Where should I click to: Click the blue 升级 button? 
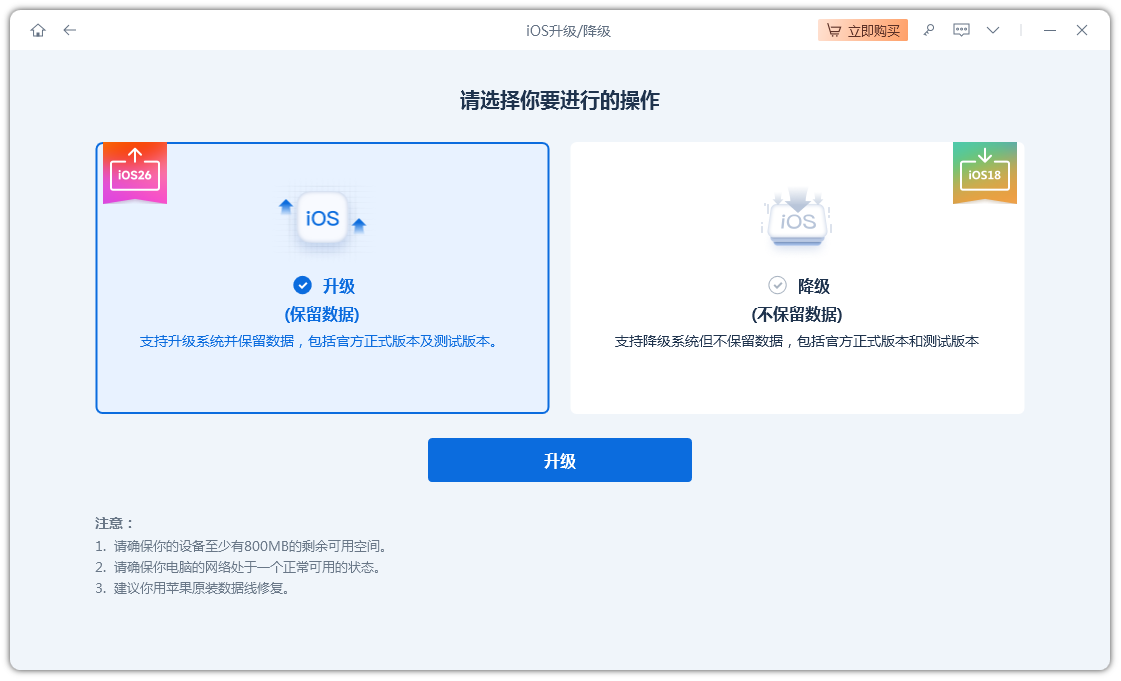point(559,460)
